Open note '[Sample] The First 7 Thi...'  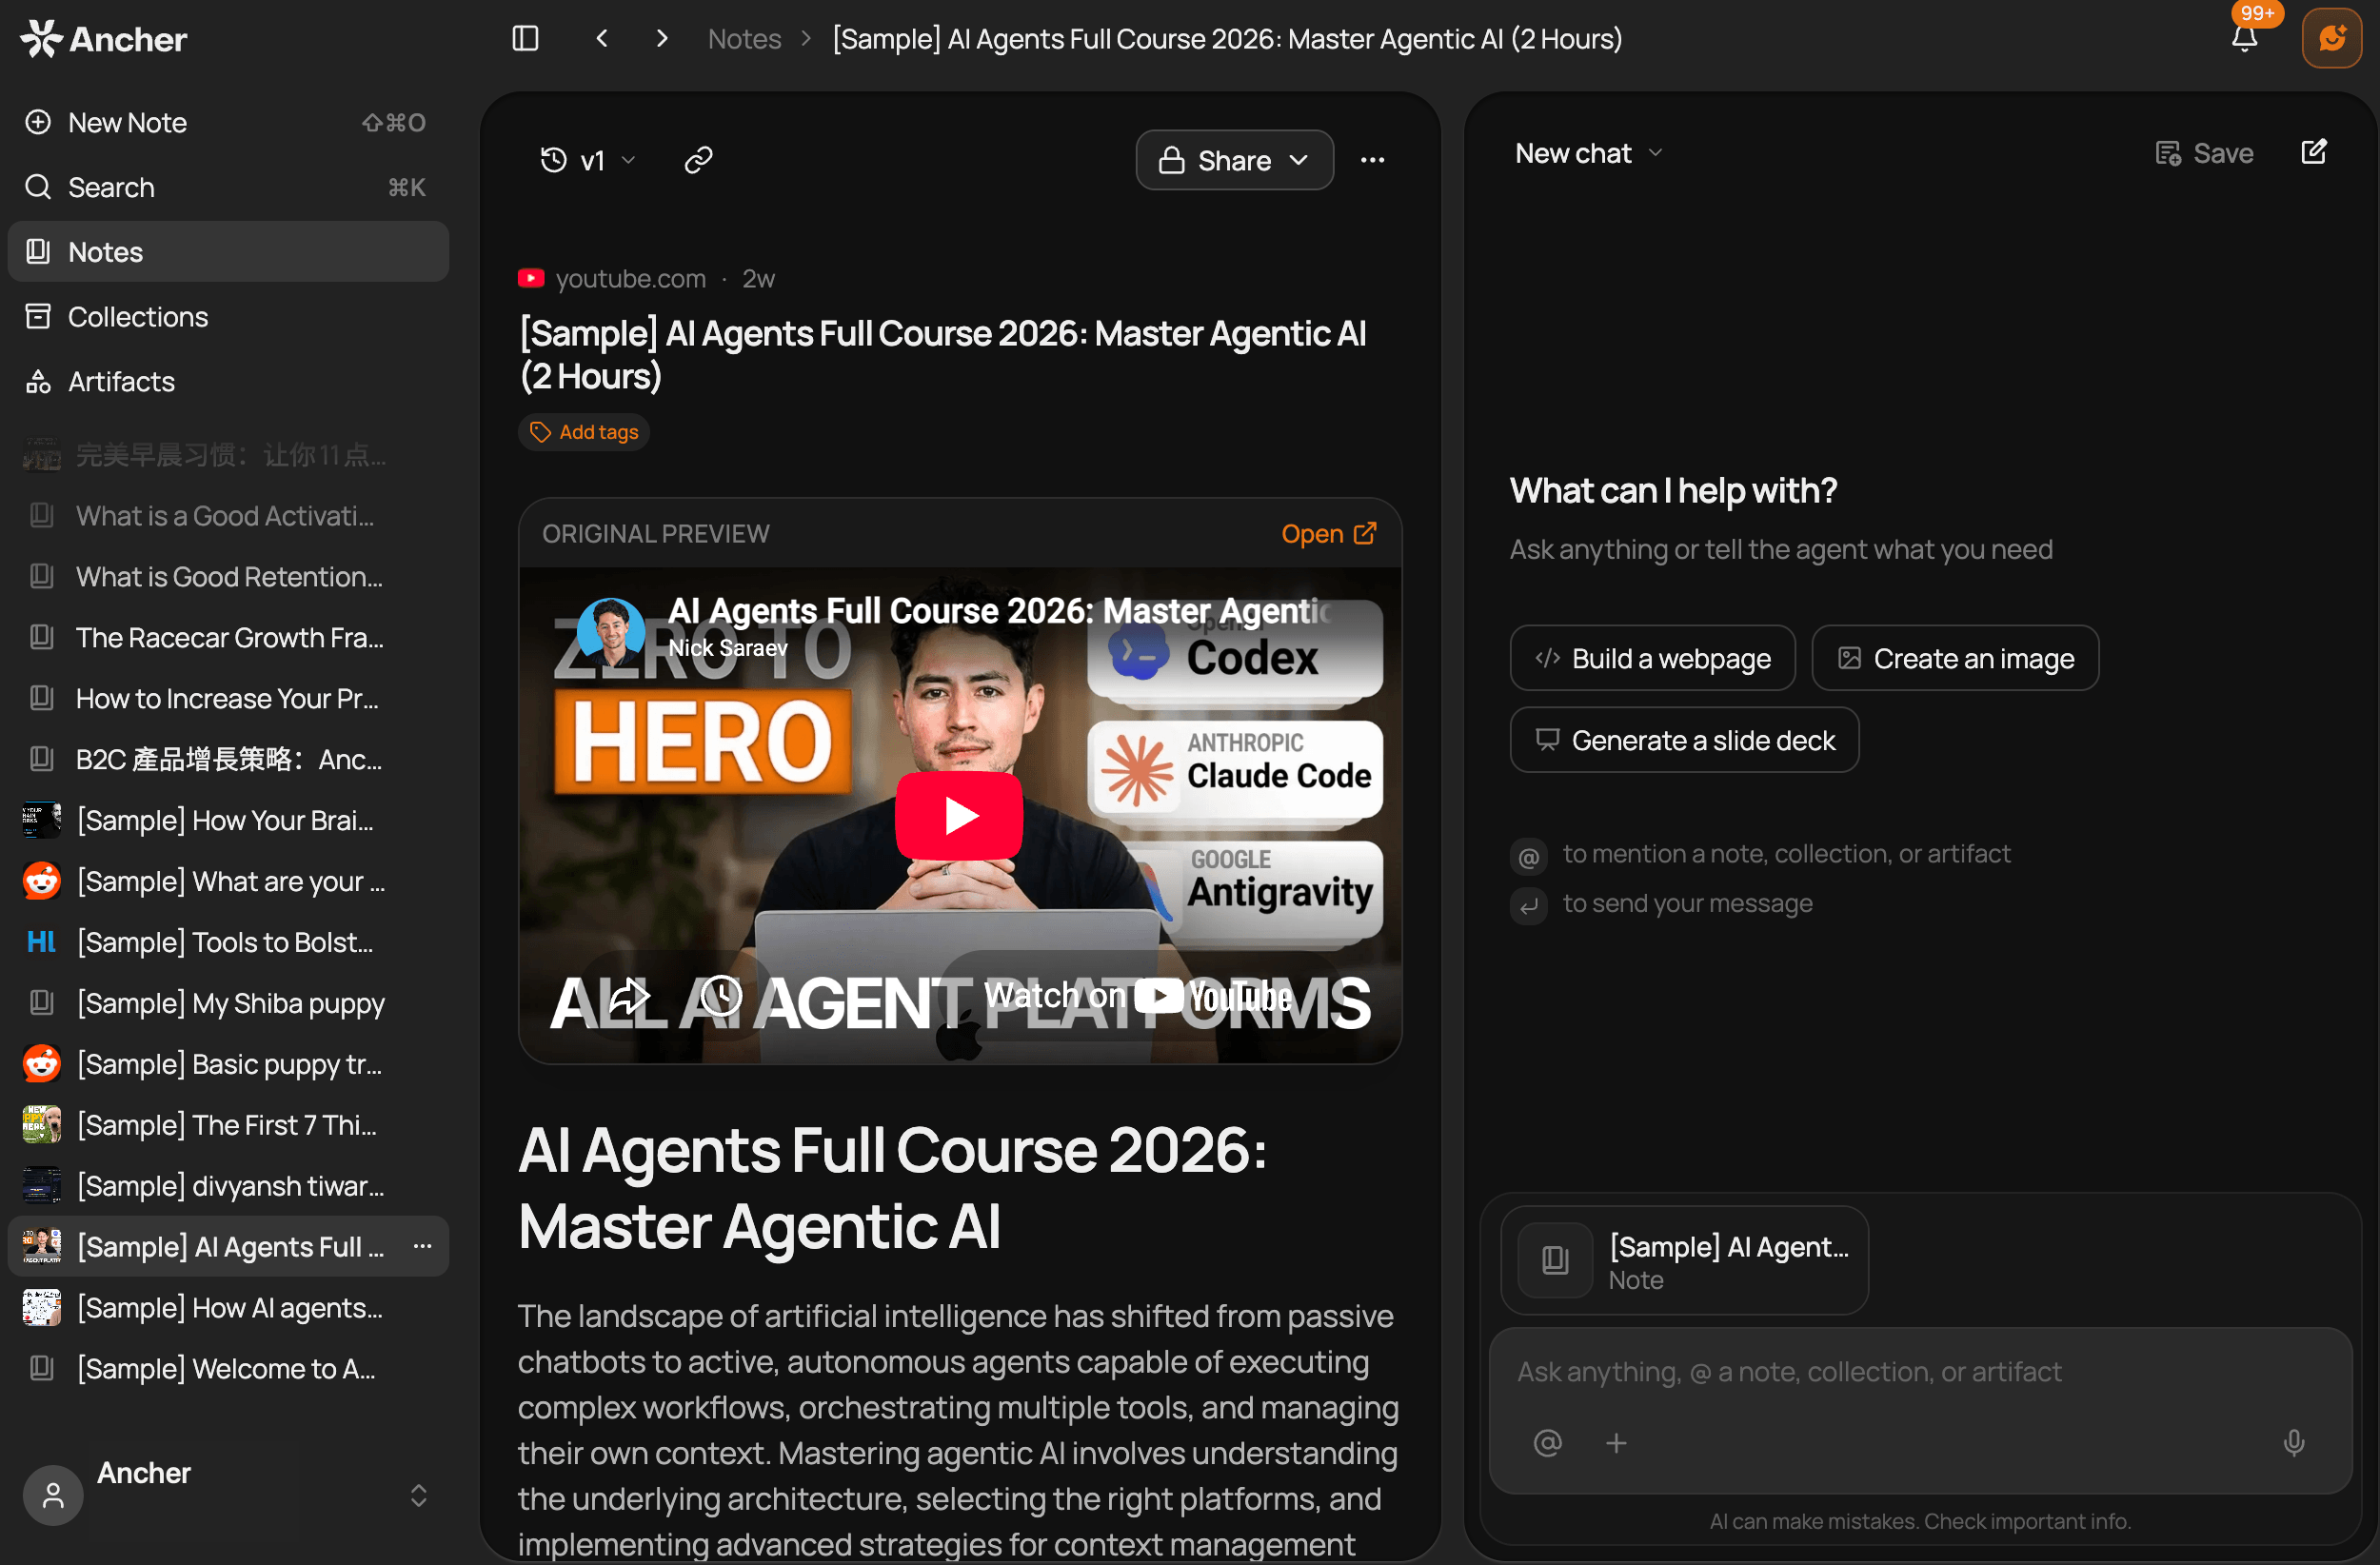pyautogui.click(x=228, y=1125)
